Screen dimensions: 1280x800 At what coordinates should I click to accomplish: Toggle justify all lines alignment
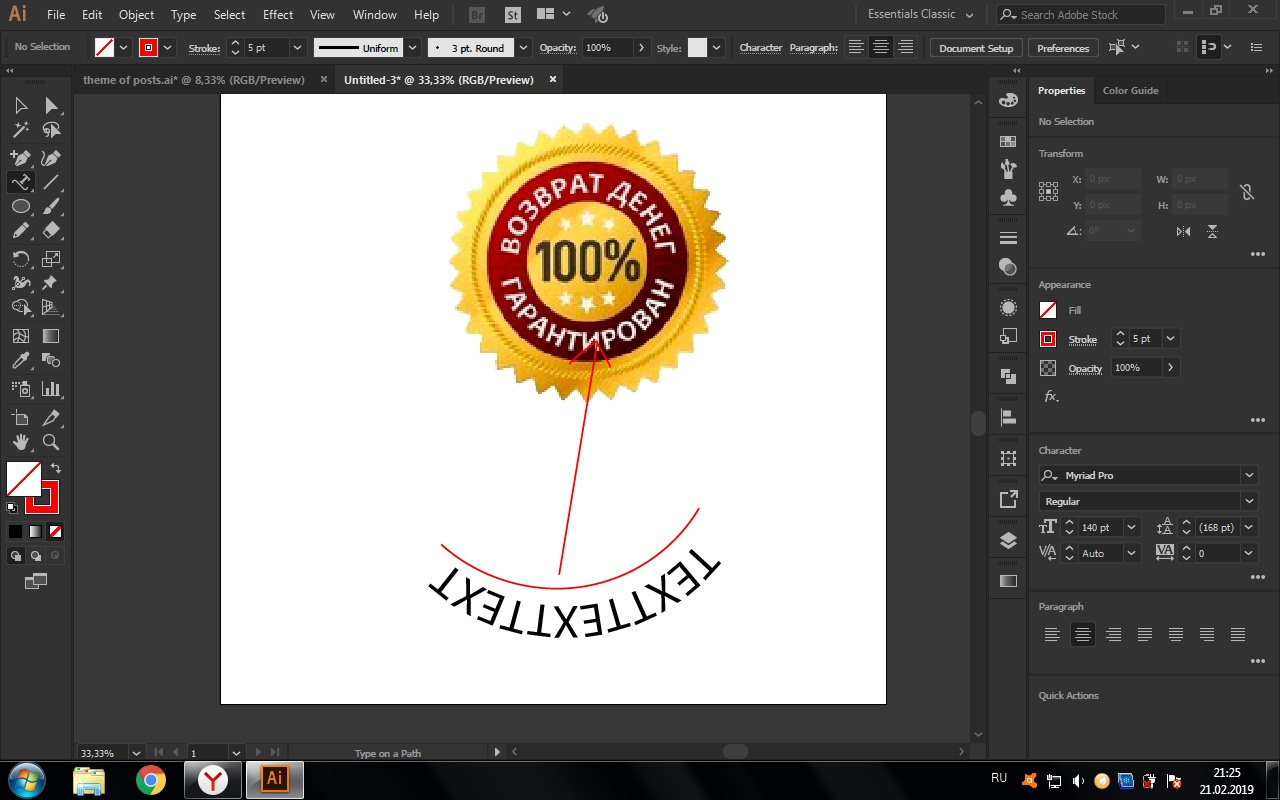click(x=1238, y=634)
